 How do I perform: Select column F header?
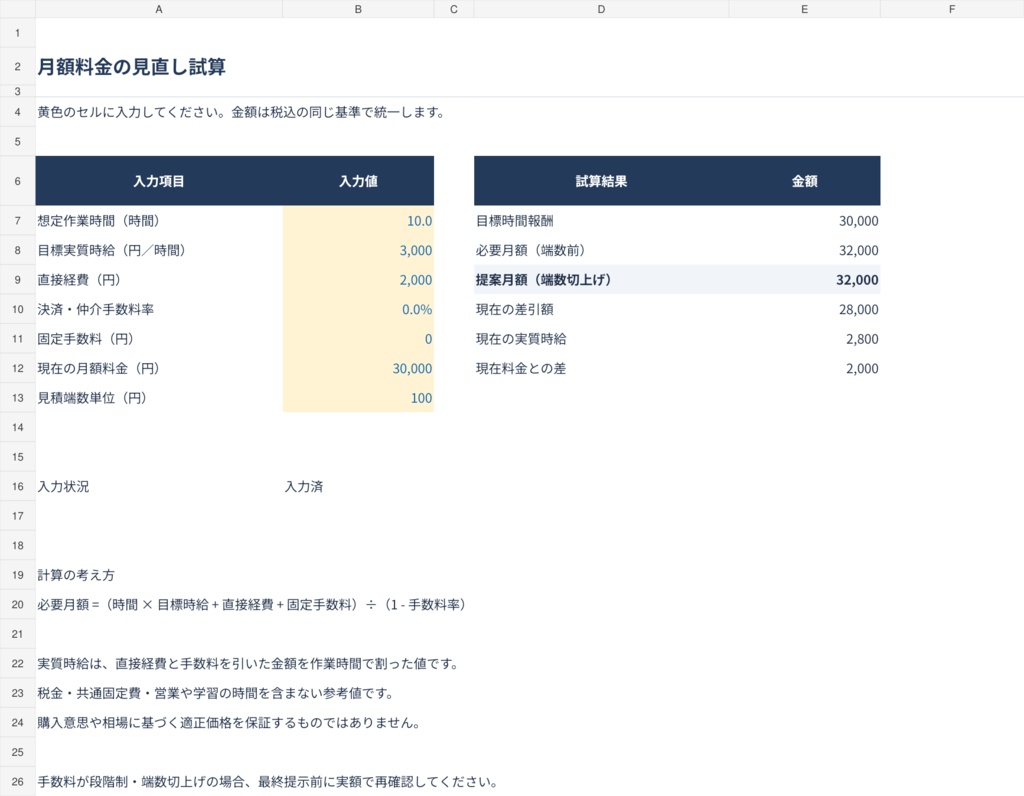(x=952, y=9)
